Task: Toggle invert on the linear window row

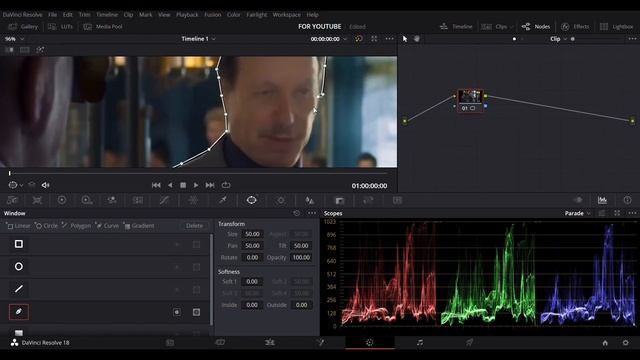Action: (x=177, y=244)
